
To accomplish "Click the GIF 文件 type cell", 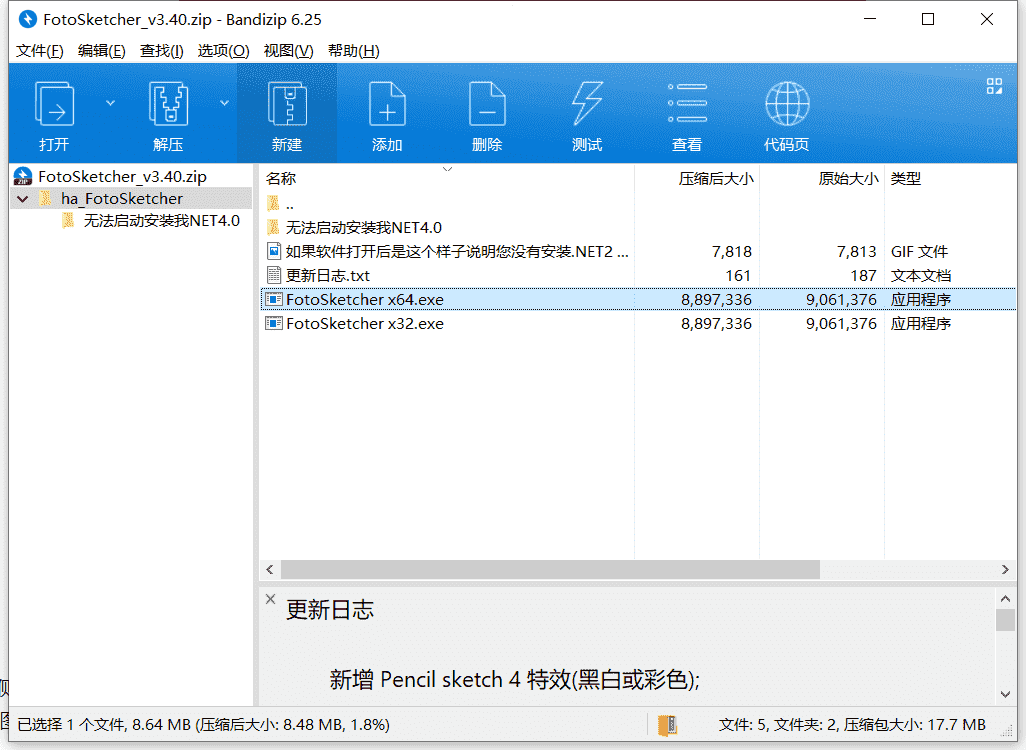I will (x=919, y=252).
